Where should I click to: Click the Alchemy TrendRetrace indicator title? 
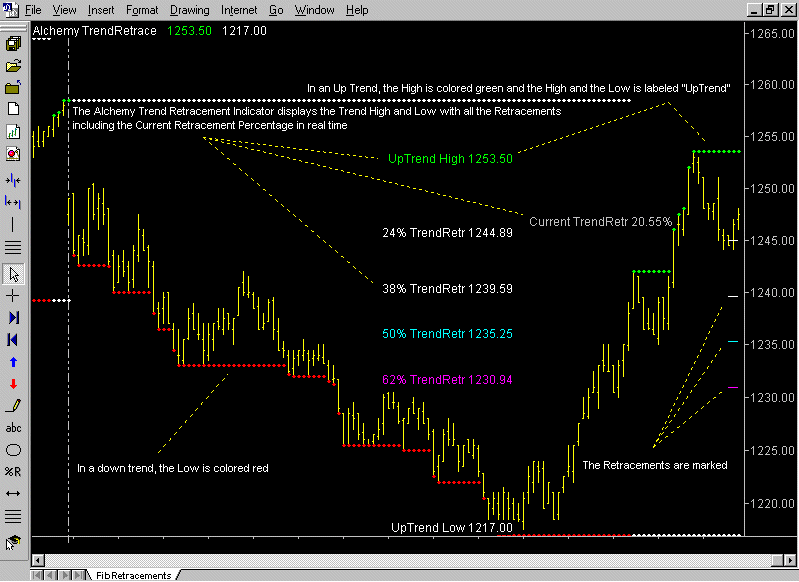95,31
